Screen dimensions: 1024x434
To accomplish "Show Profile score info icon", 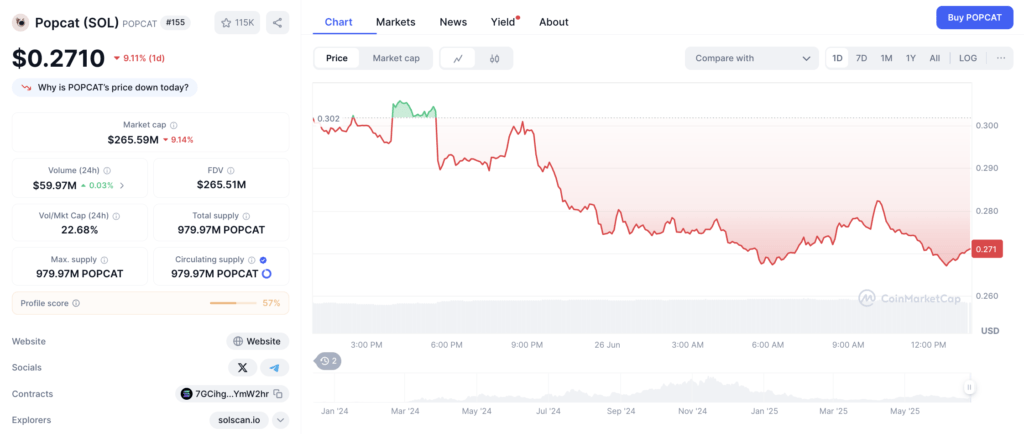I will pos(76,303).
